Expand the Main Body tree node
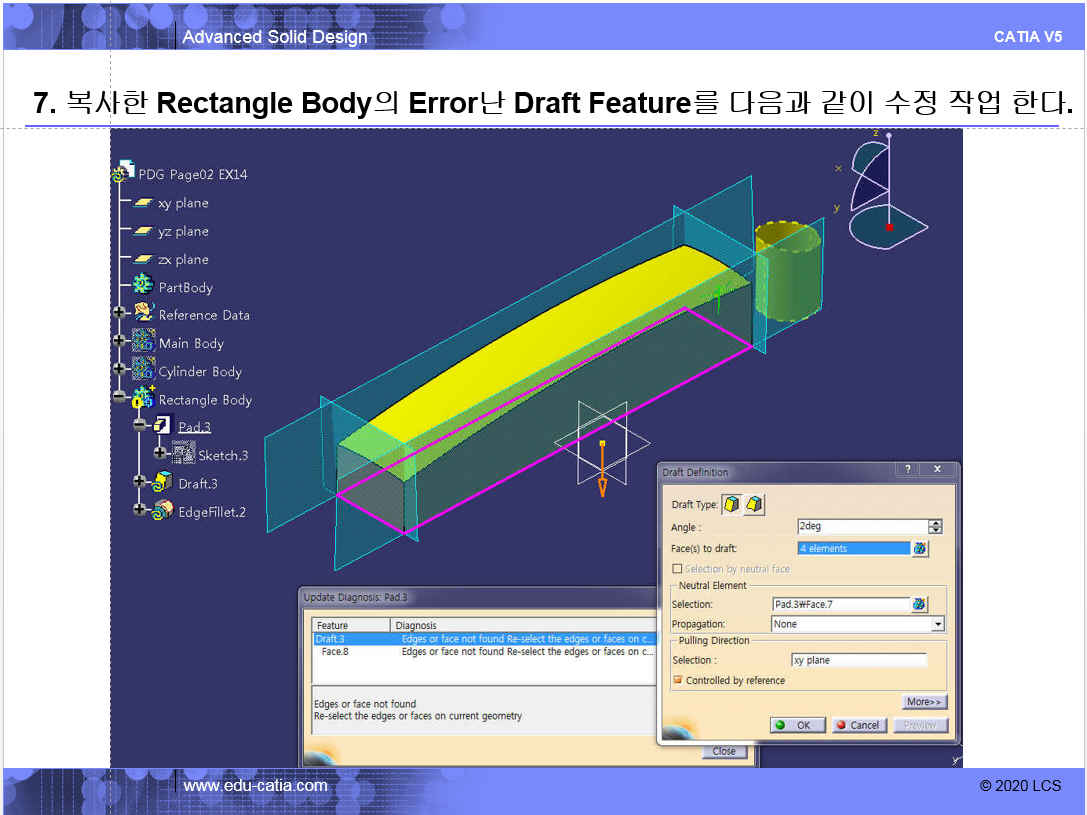 119,341
